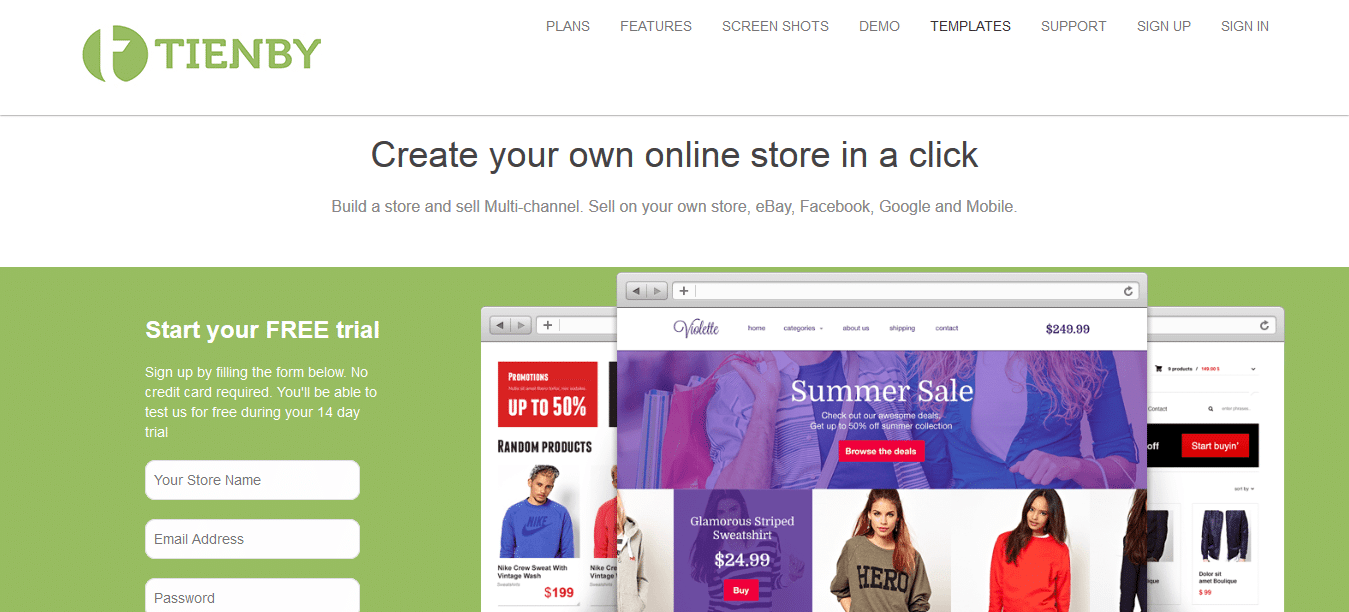Click the Violette store logo
The height and width of the screenshot is (612, 1349).
[696, 328]
